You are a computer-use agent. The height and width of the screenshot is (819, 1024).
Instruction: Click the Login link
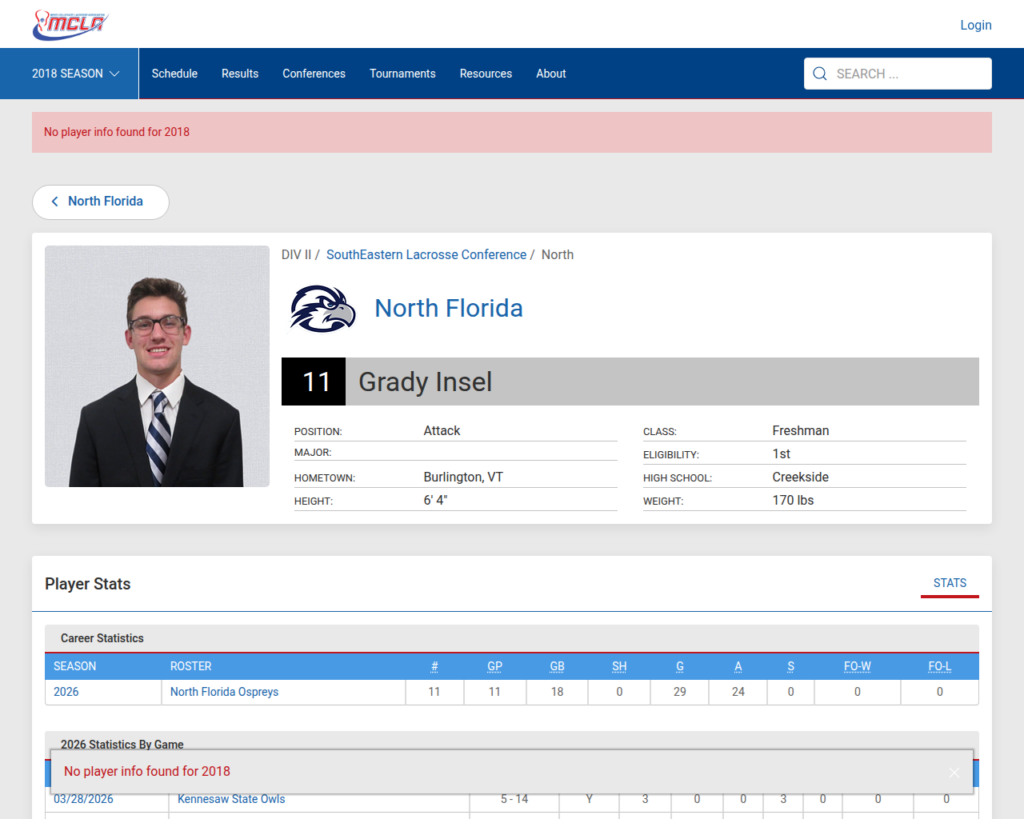[975, 25]
